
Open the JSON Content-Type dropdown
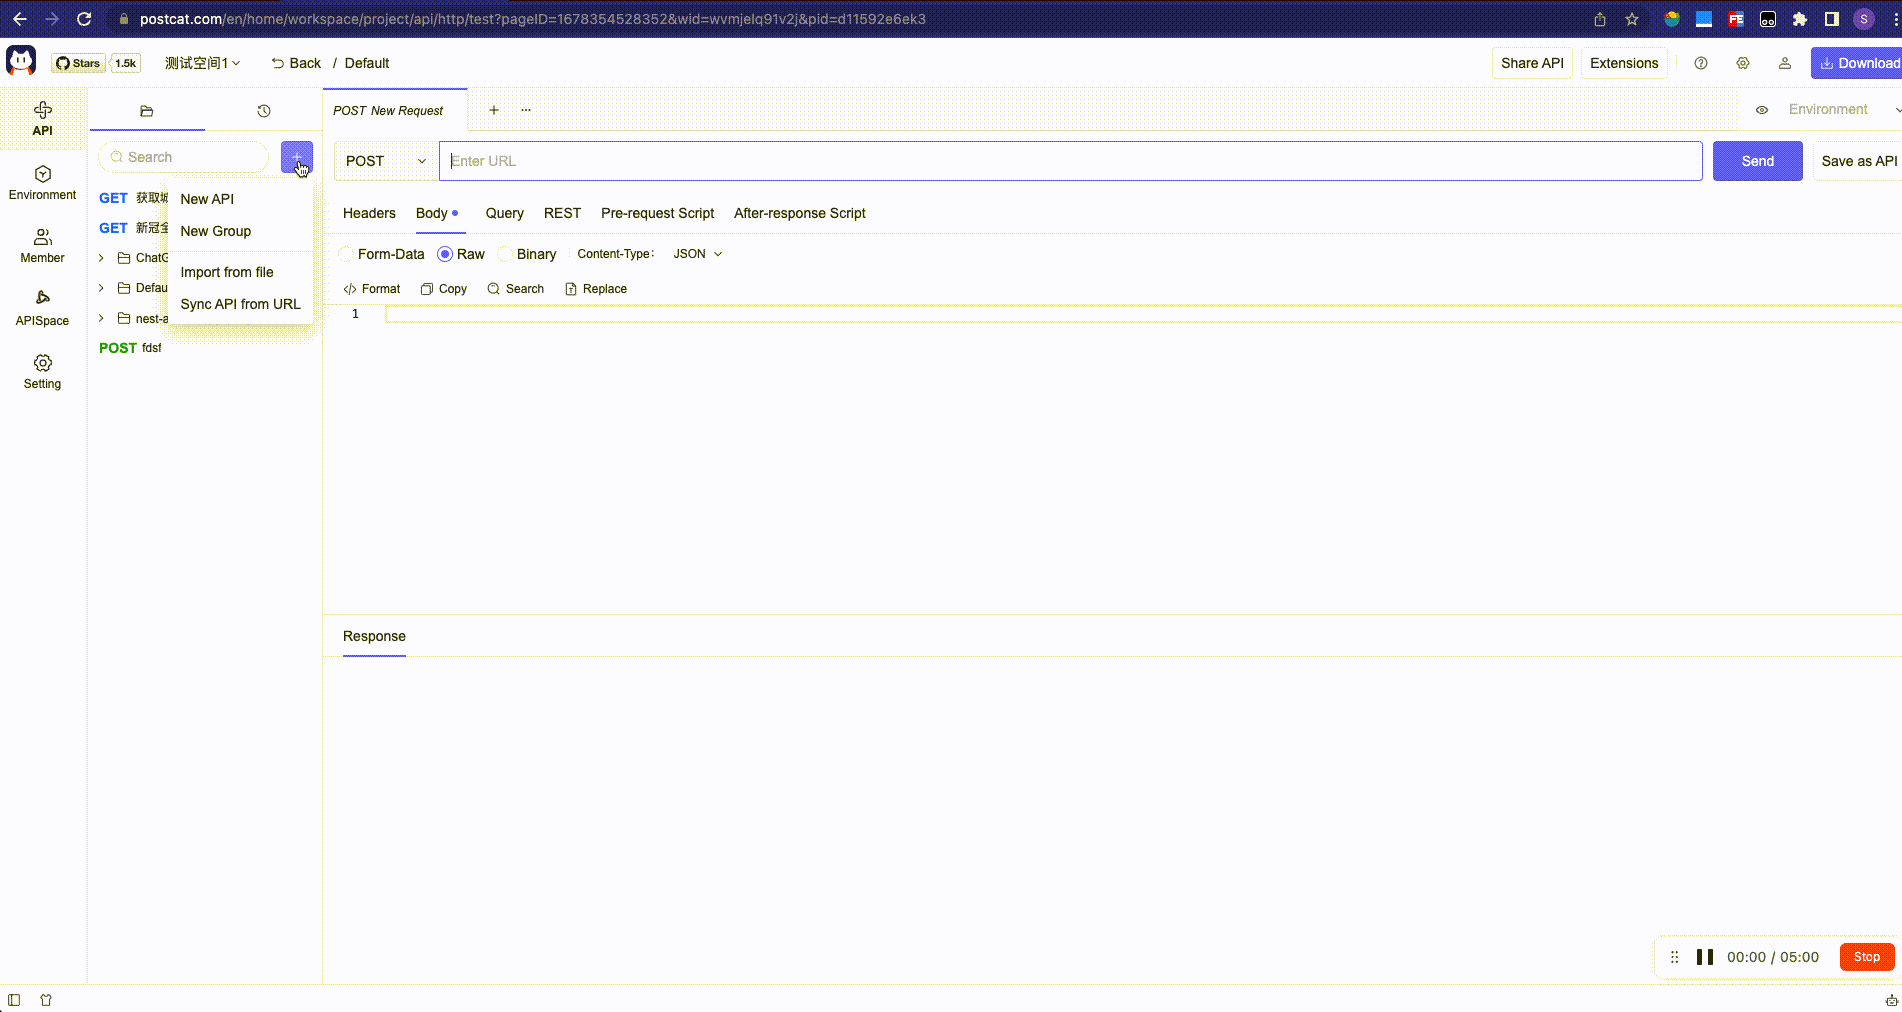tap(697, 253)
